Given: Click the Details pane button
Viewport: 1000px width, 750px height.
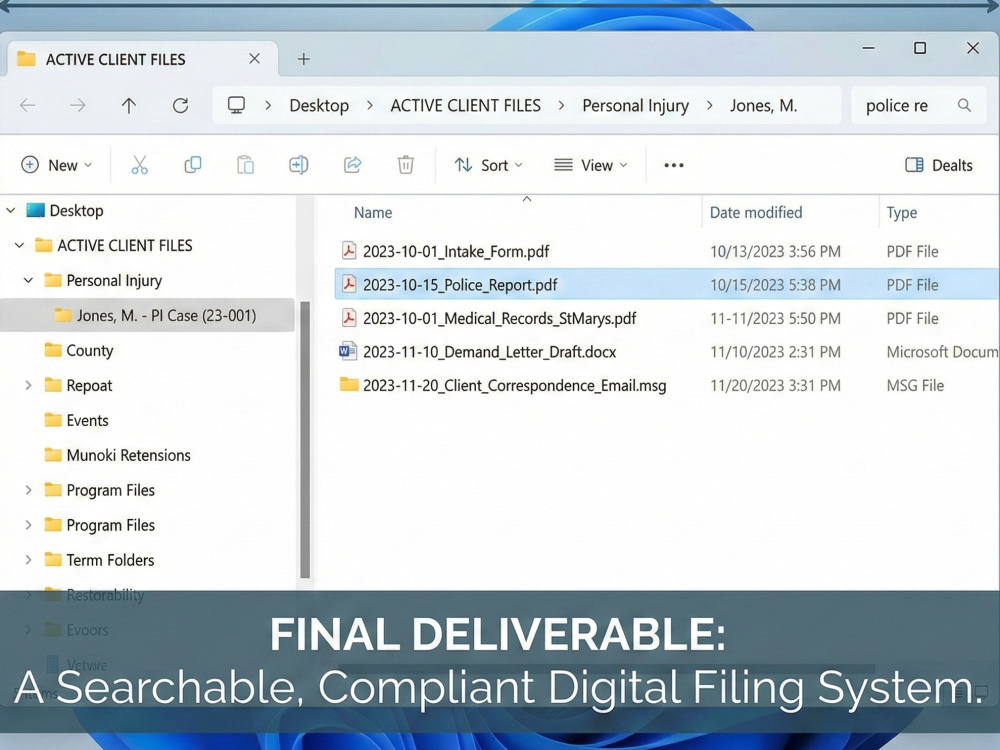Looking at the screenshot, I should tap(939, 165).
